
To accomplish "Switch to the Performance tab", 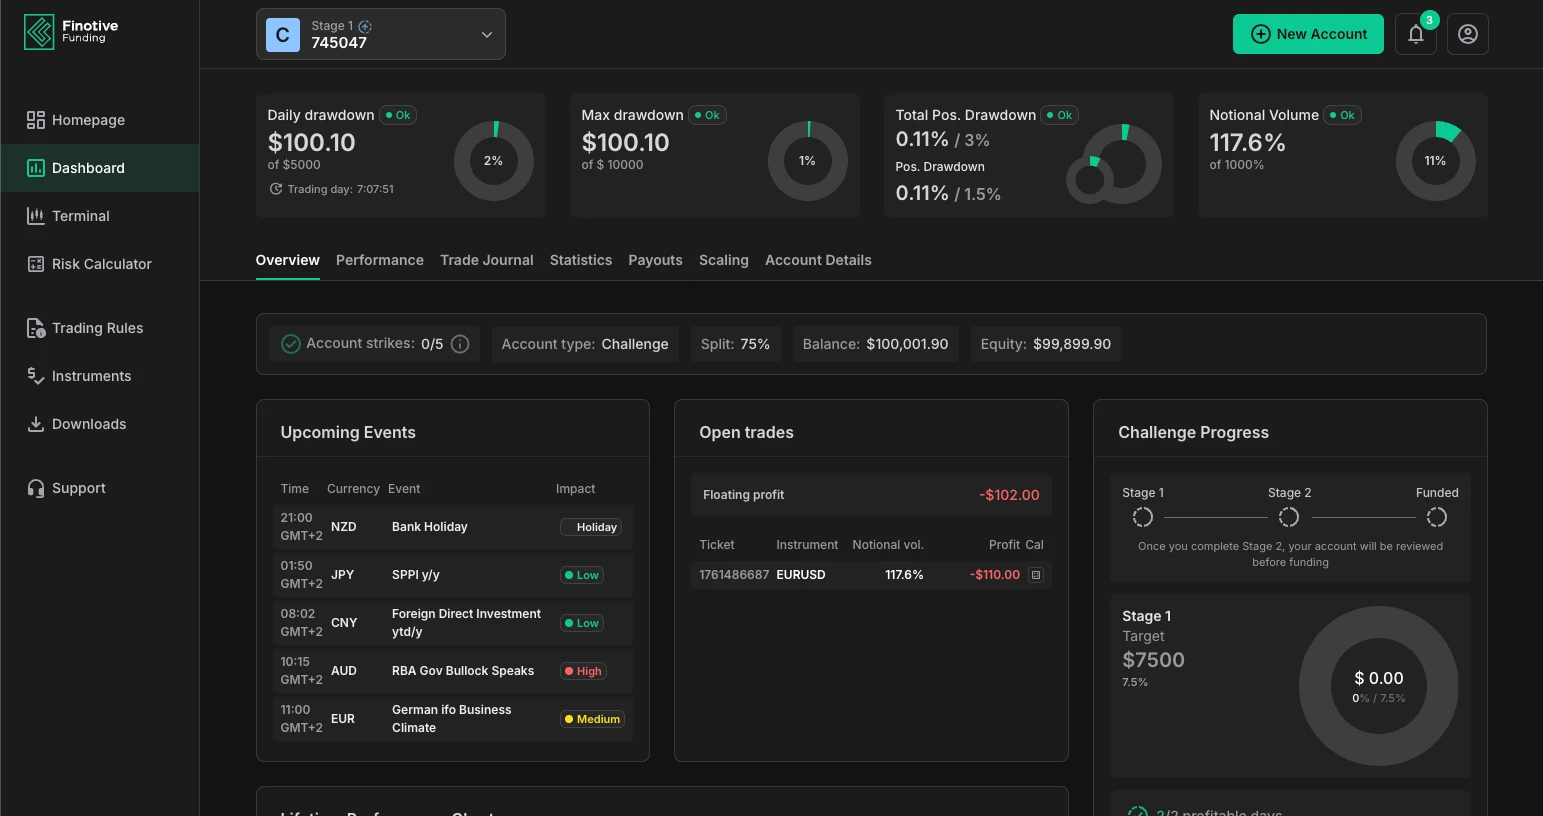I will pos(379,260).
